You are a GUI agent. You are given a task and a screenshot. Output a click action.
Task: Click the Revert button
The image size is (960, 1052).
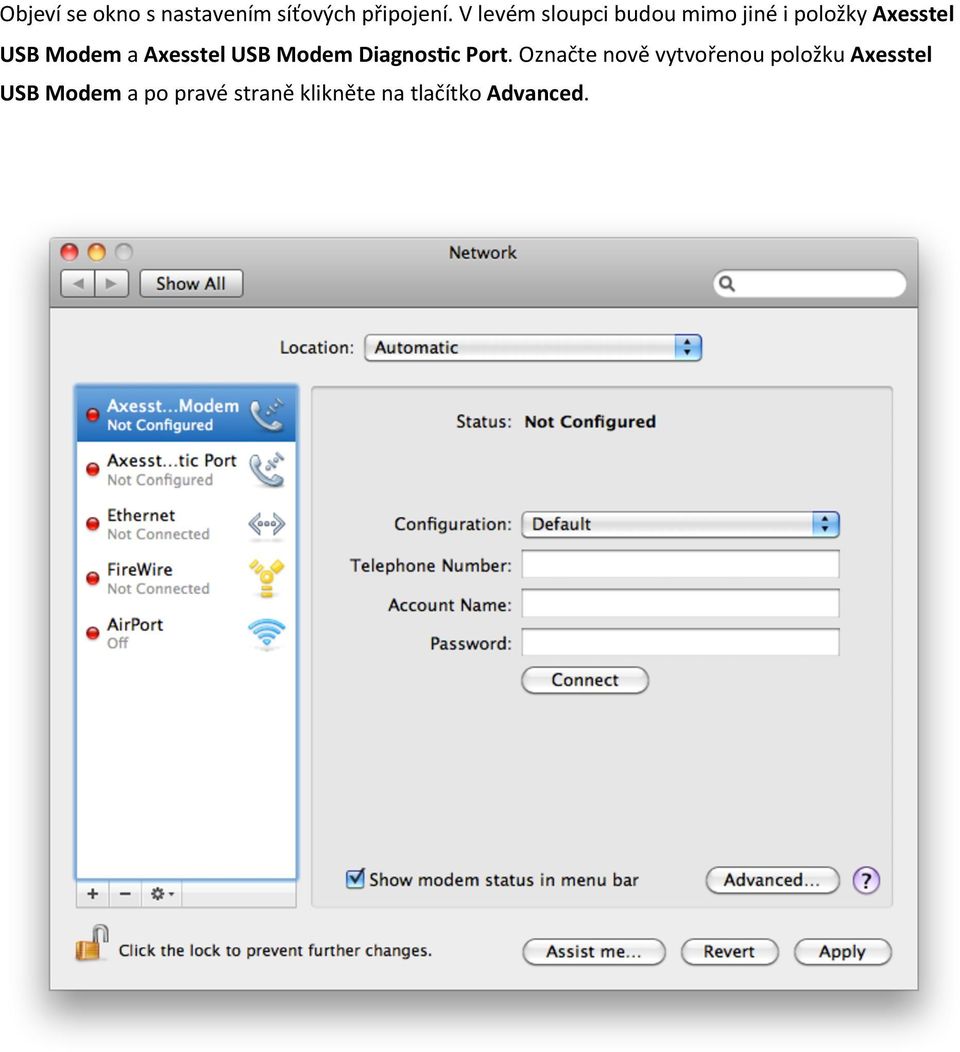click(x=729, y=951)
